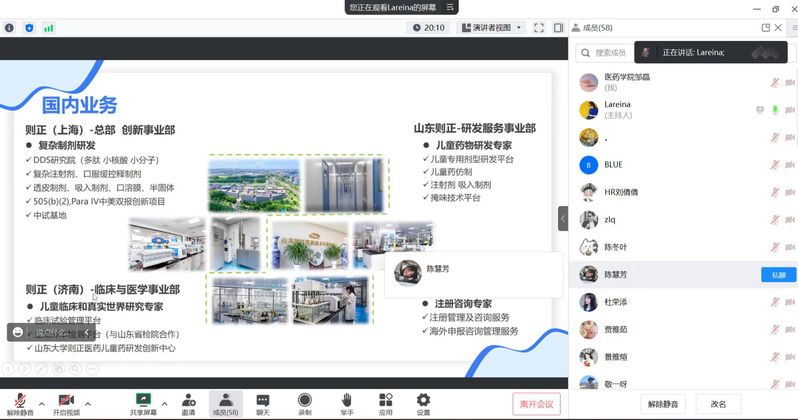Click 私聊 button for 陈慧芳
Viewport: 798px width, 420px height.
tap(778, 275)
